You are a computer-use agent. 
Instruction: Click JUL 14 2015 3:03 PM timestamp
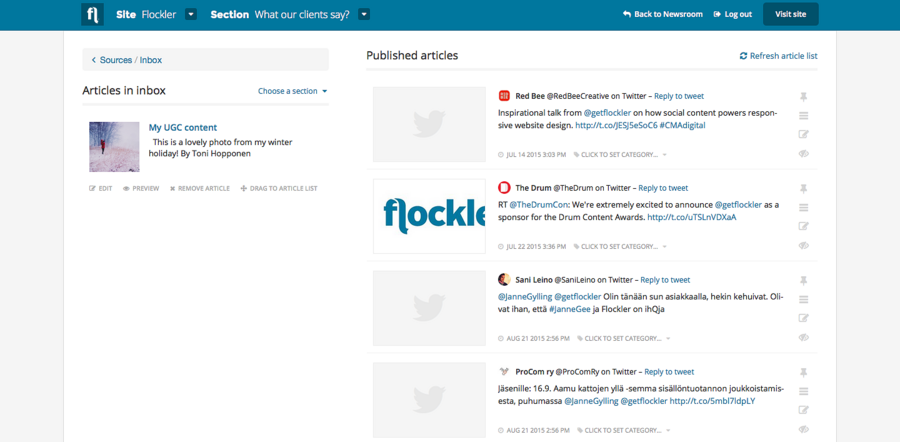pos(532,154)
